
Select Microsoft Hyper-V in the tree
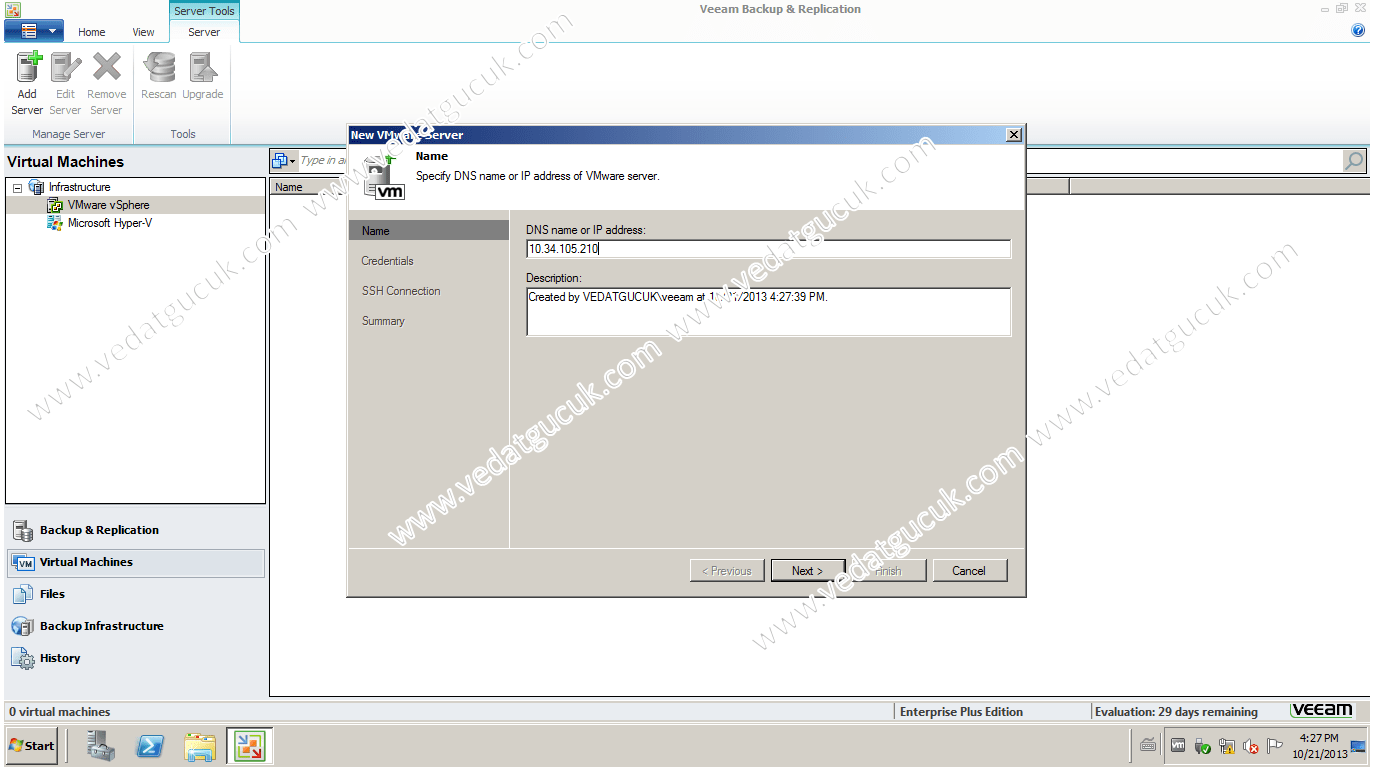pyautogui.click(x=109, y=223)
